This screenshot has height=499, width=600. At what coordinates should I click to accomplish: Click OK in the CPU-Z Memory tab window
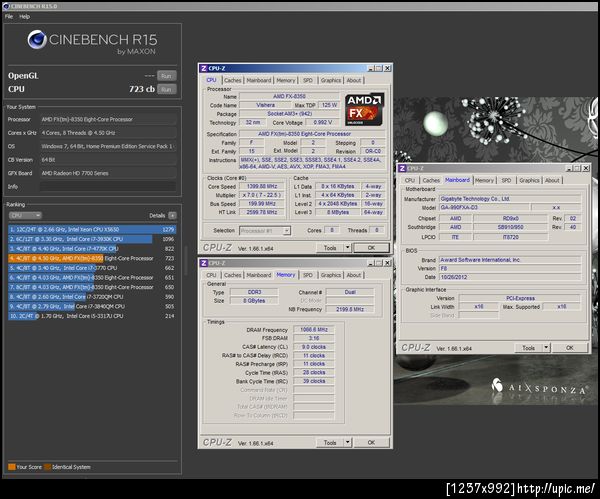pos(371,442)
